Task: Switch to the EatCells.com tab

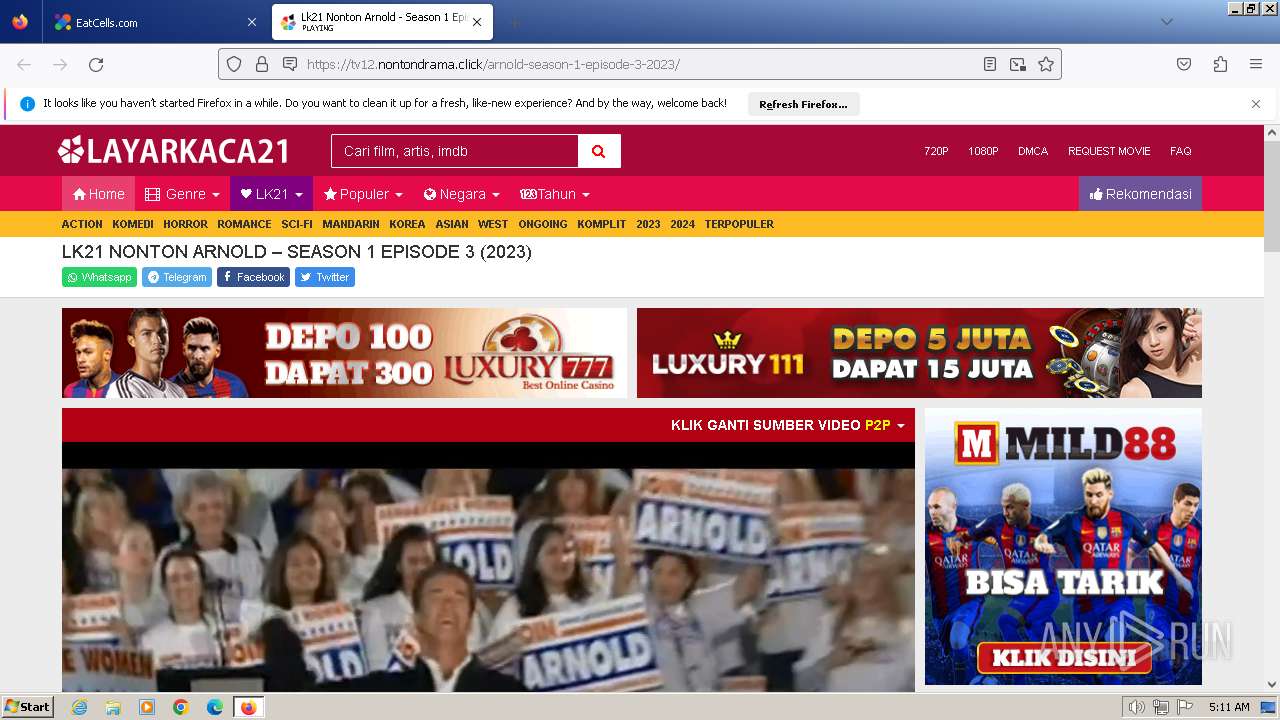Action: pos(154,22)
